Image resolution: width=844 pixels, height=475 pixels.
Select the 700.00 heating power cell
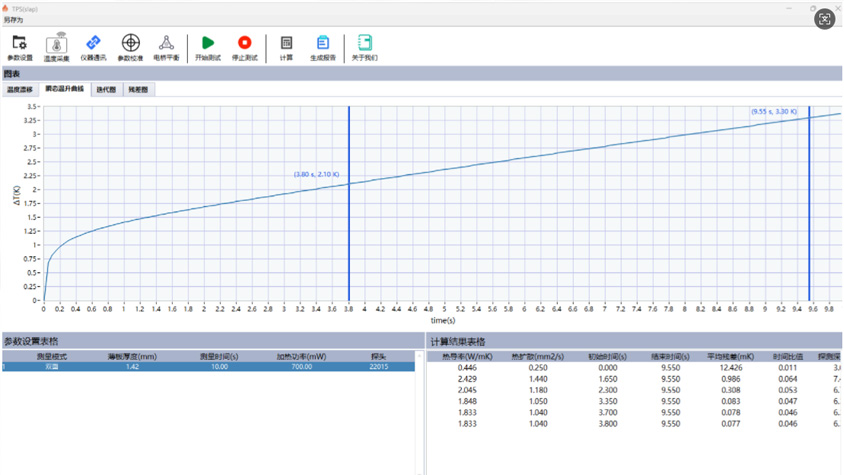click(x=301, y=367)
